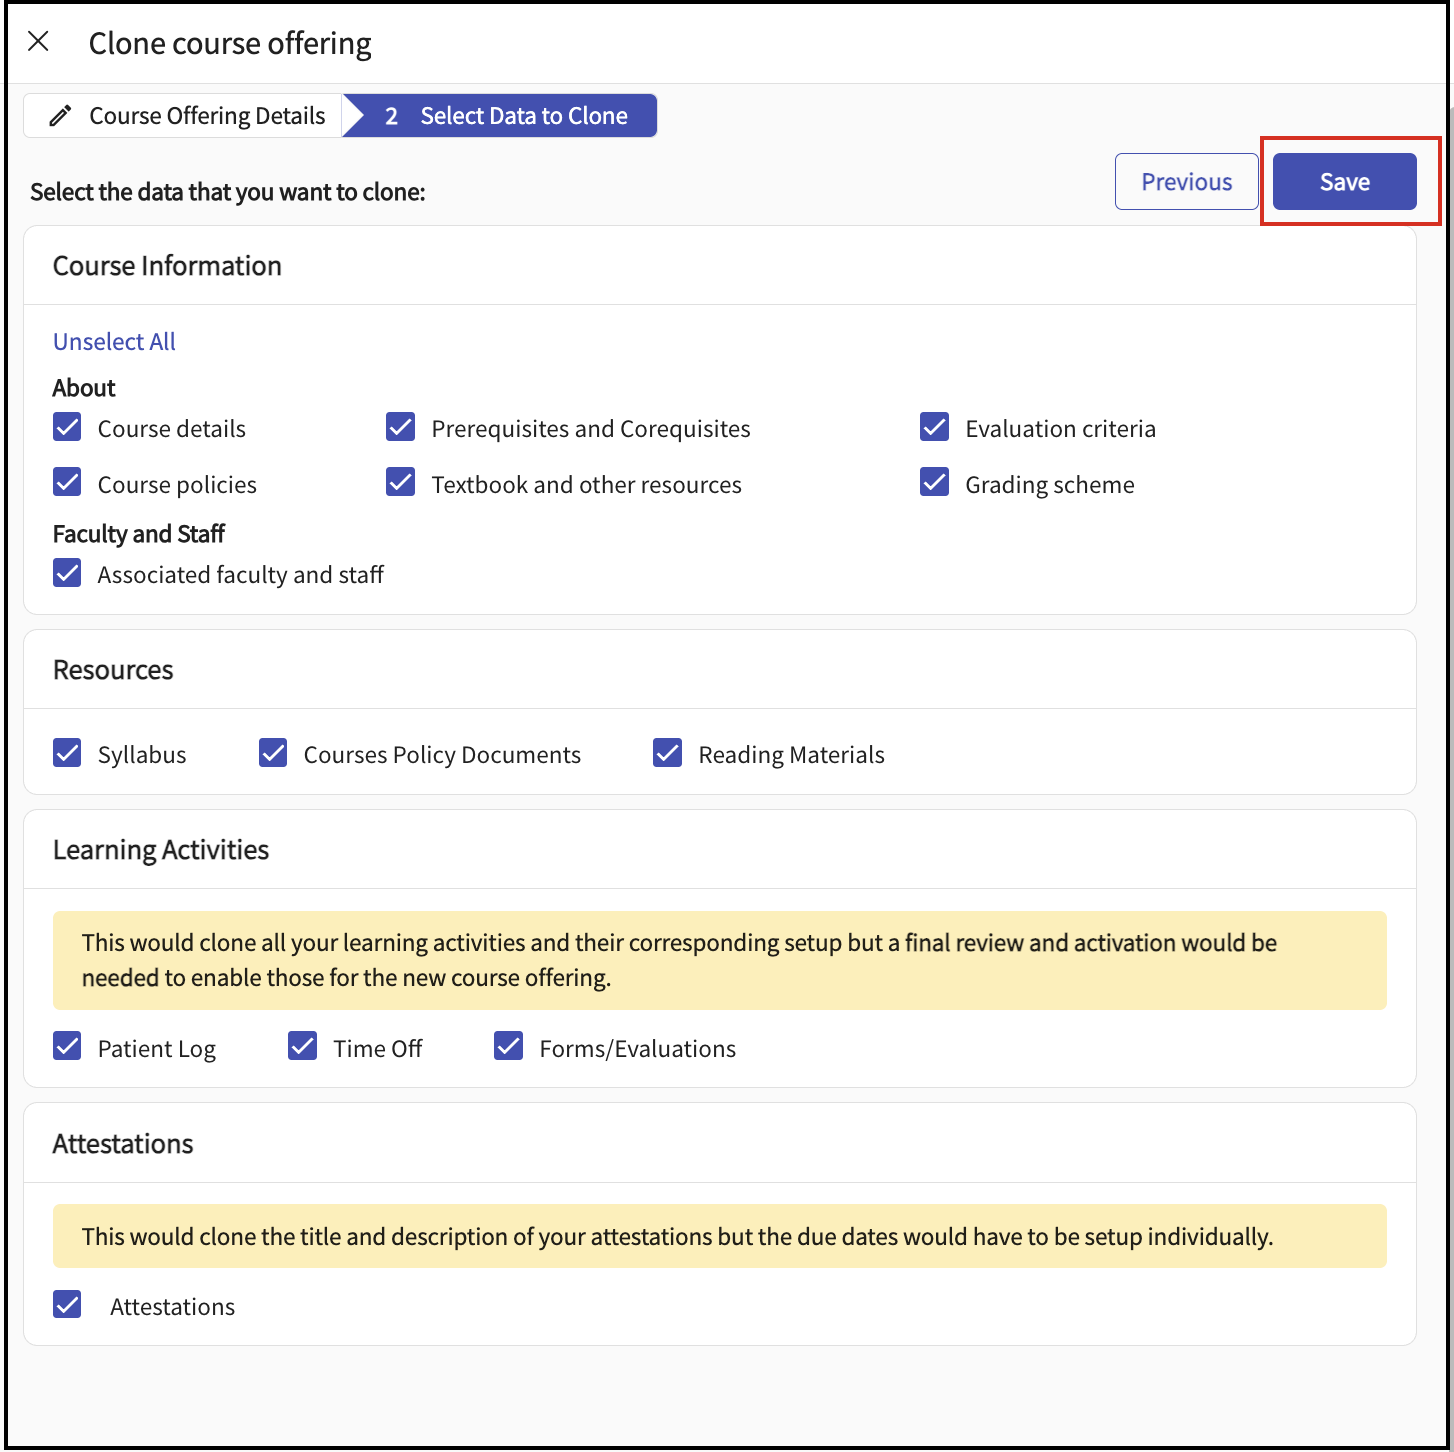Disable the Course policies checkbox
1454x1452 pixels.
(67, 483)
